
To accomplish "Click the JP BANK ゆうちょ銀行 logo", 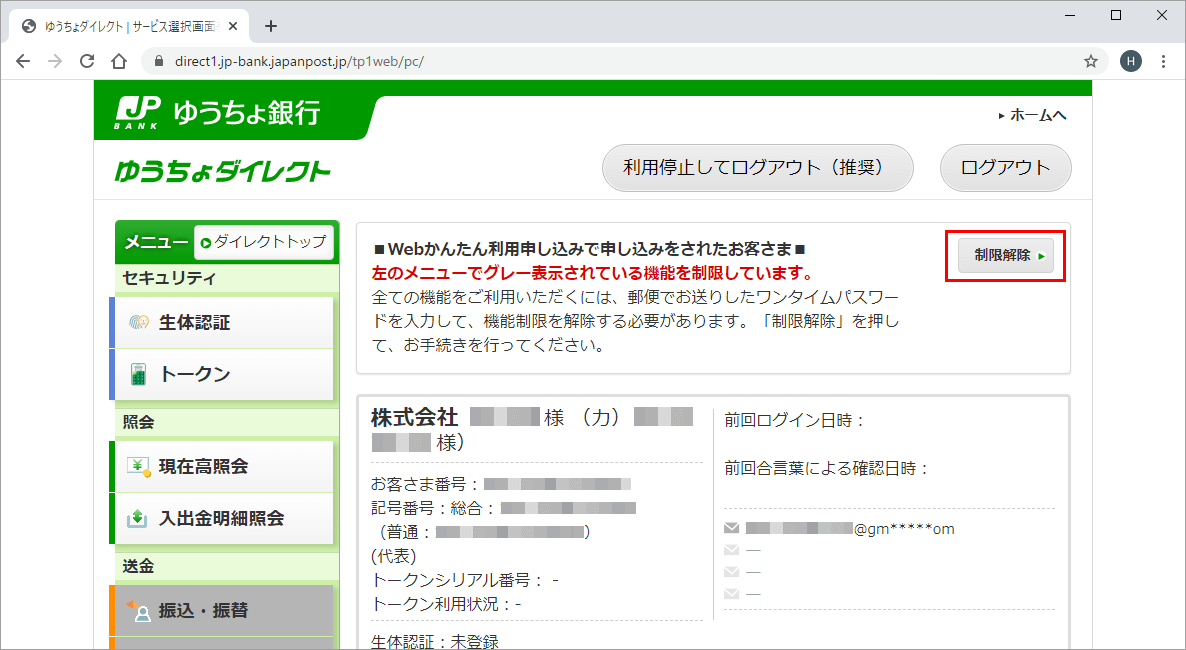I will 219,113.
